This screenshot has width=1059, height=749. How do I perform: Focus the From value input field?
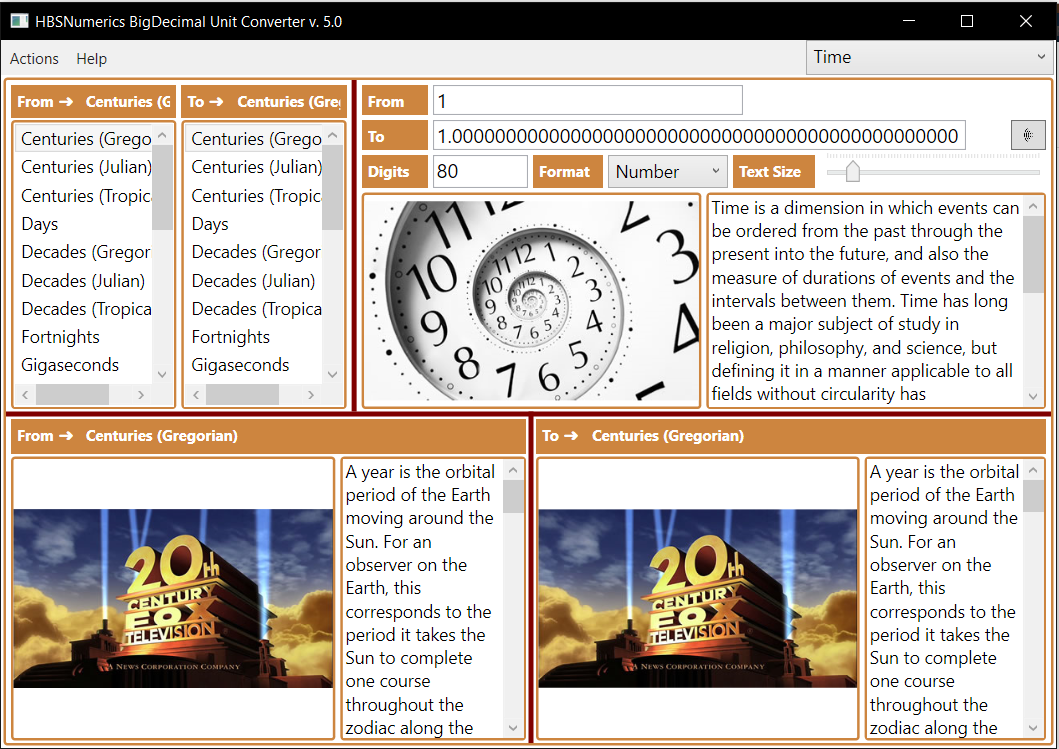587,101
